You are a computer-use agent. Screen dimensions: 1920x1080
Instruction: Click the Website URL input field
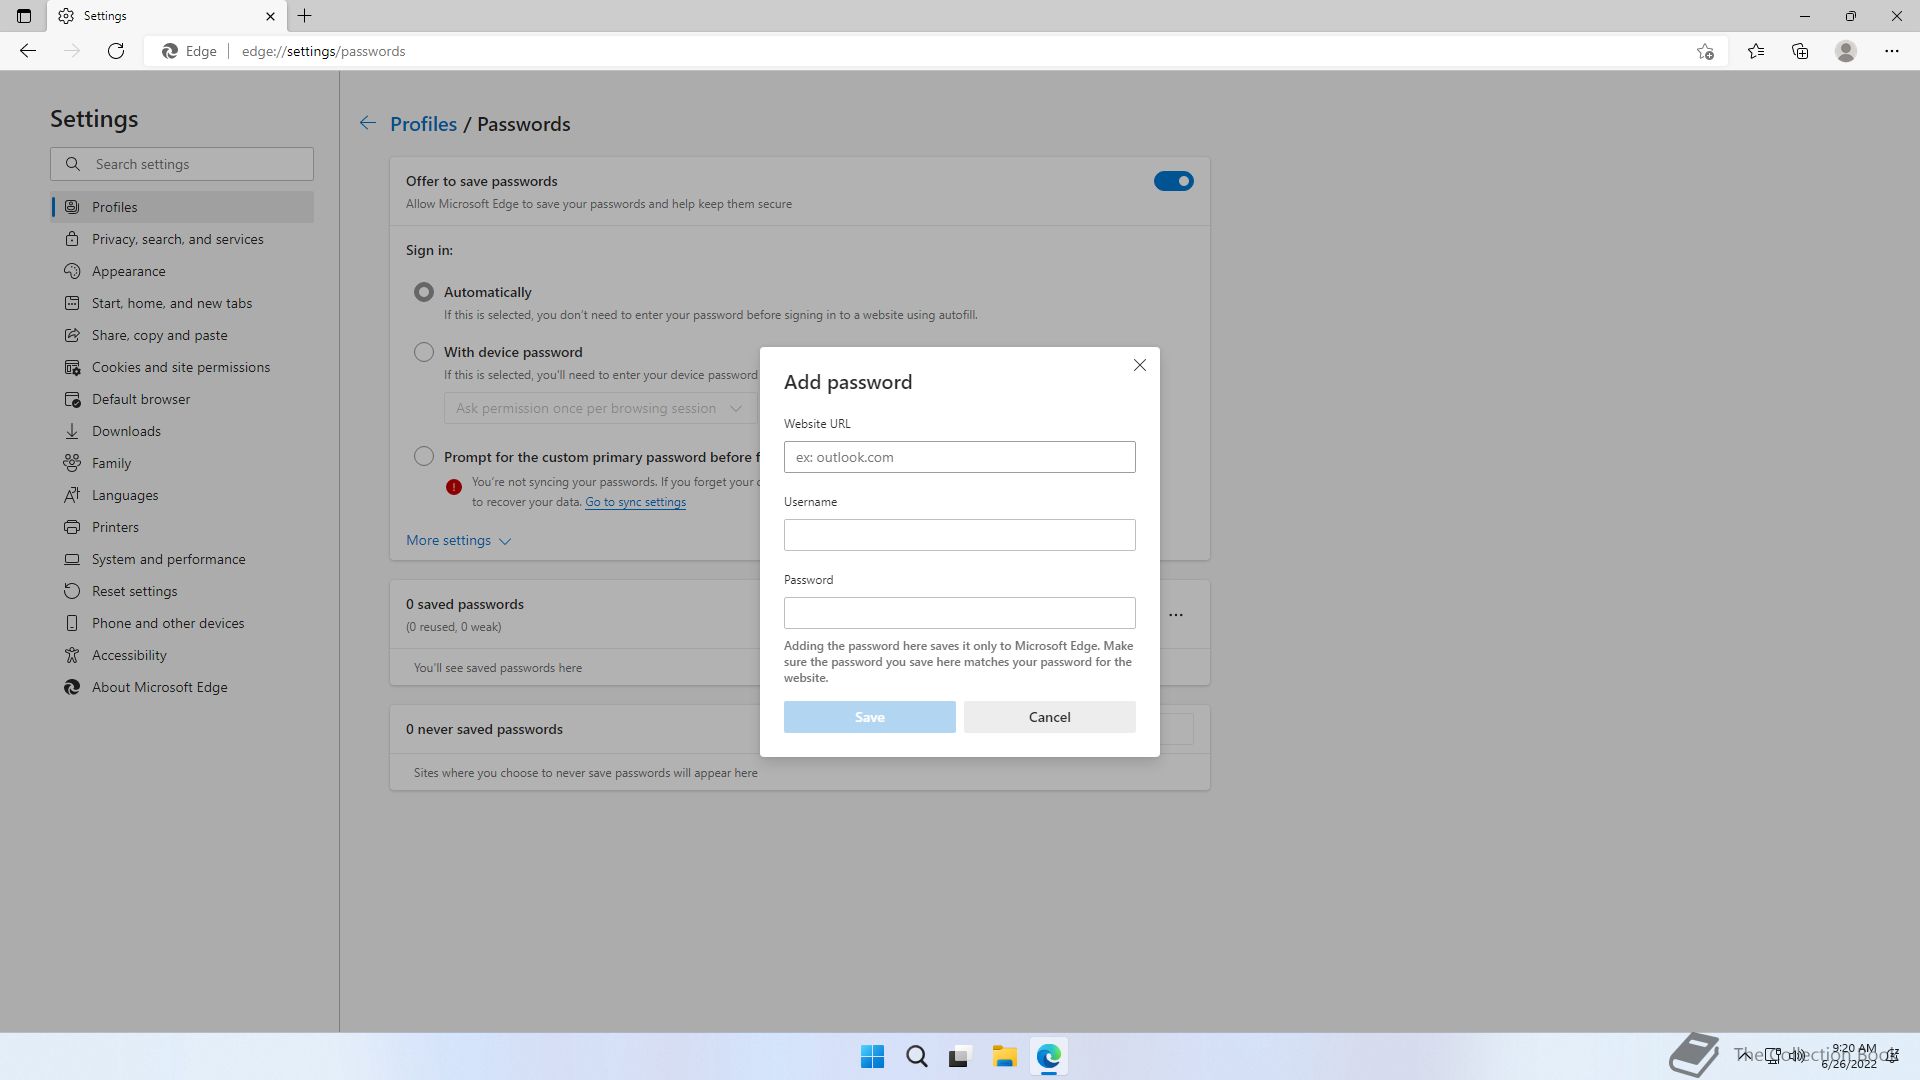959,457
